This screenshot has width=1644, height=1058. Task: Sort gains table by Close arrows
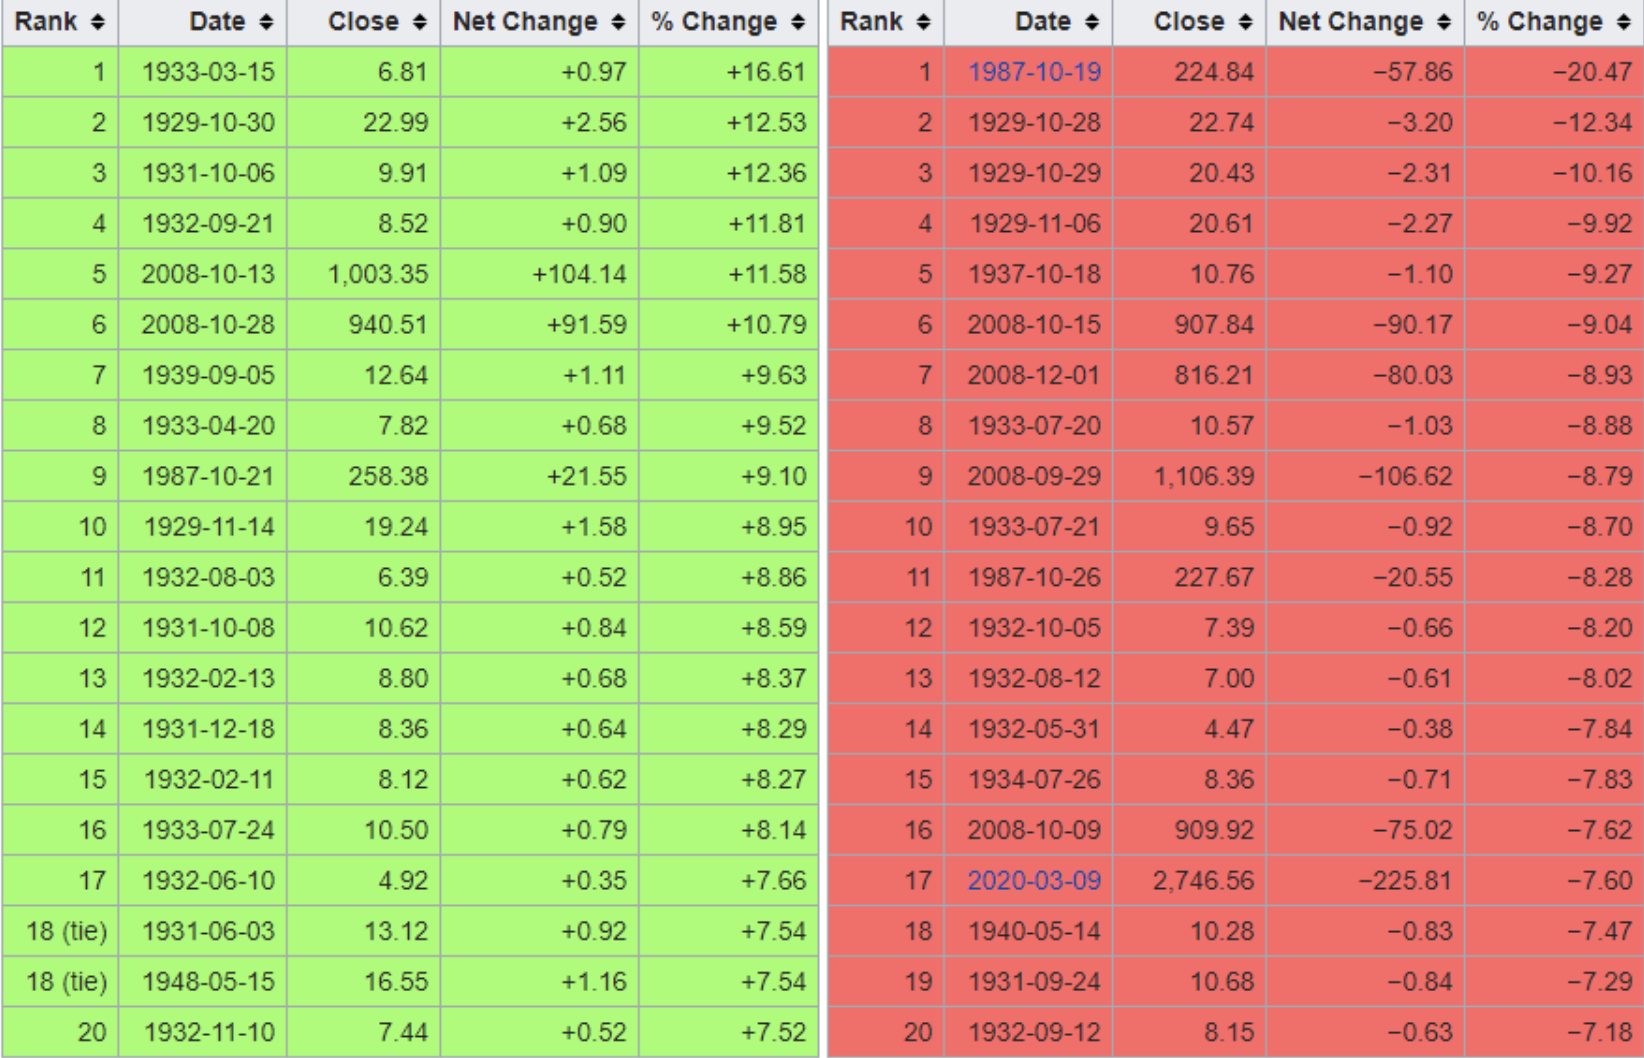419,22
